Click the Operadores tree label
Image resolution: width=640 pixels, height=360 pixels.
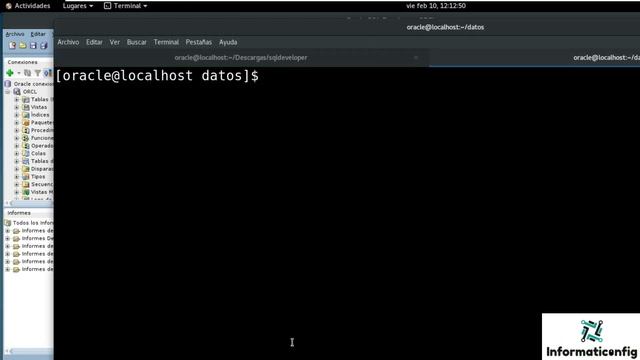click(42, 146)
